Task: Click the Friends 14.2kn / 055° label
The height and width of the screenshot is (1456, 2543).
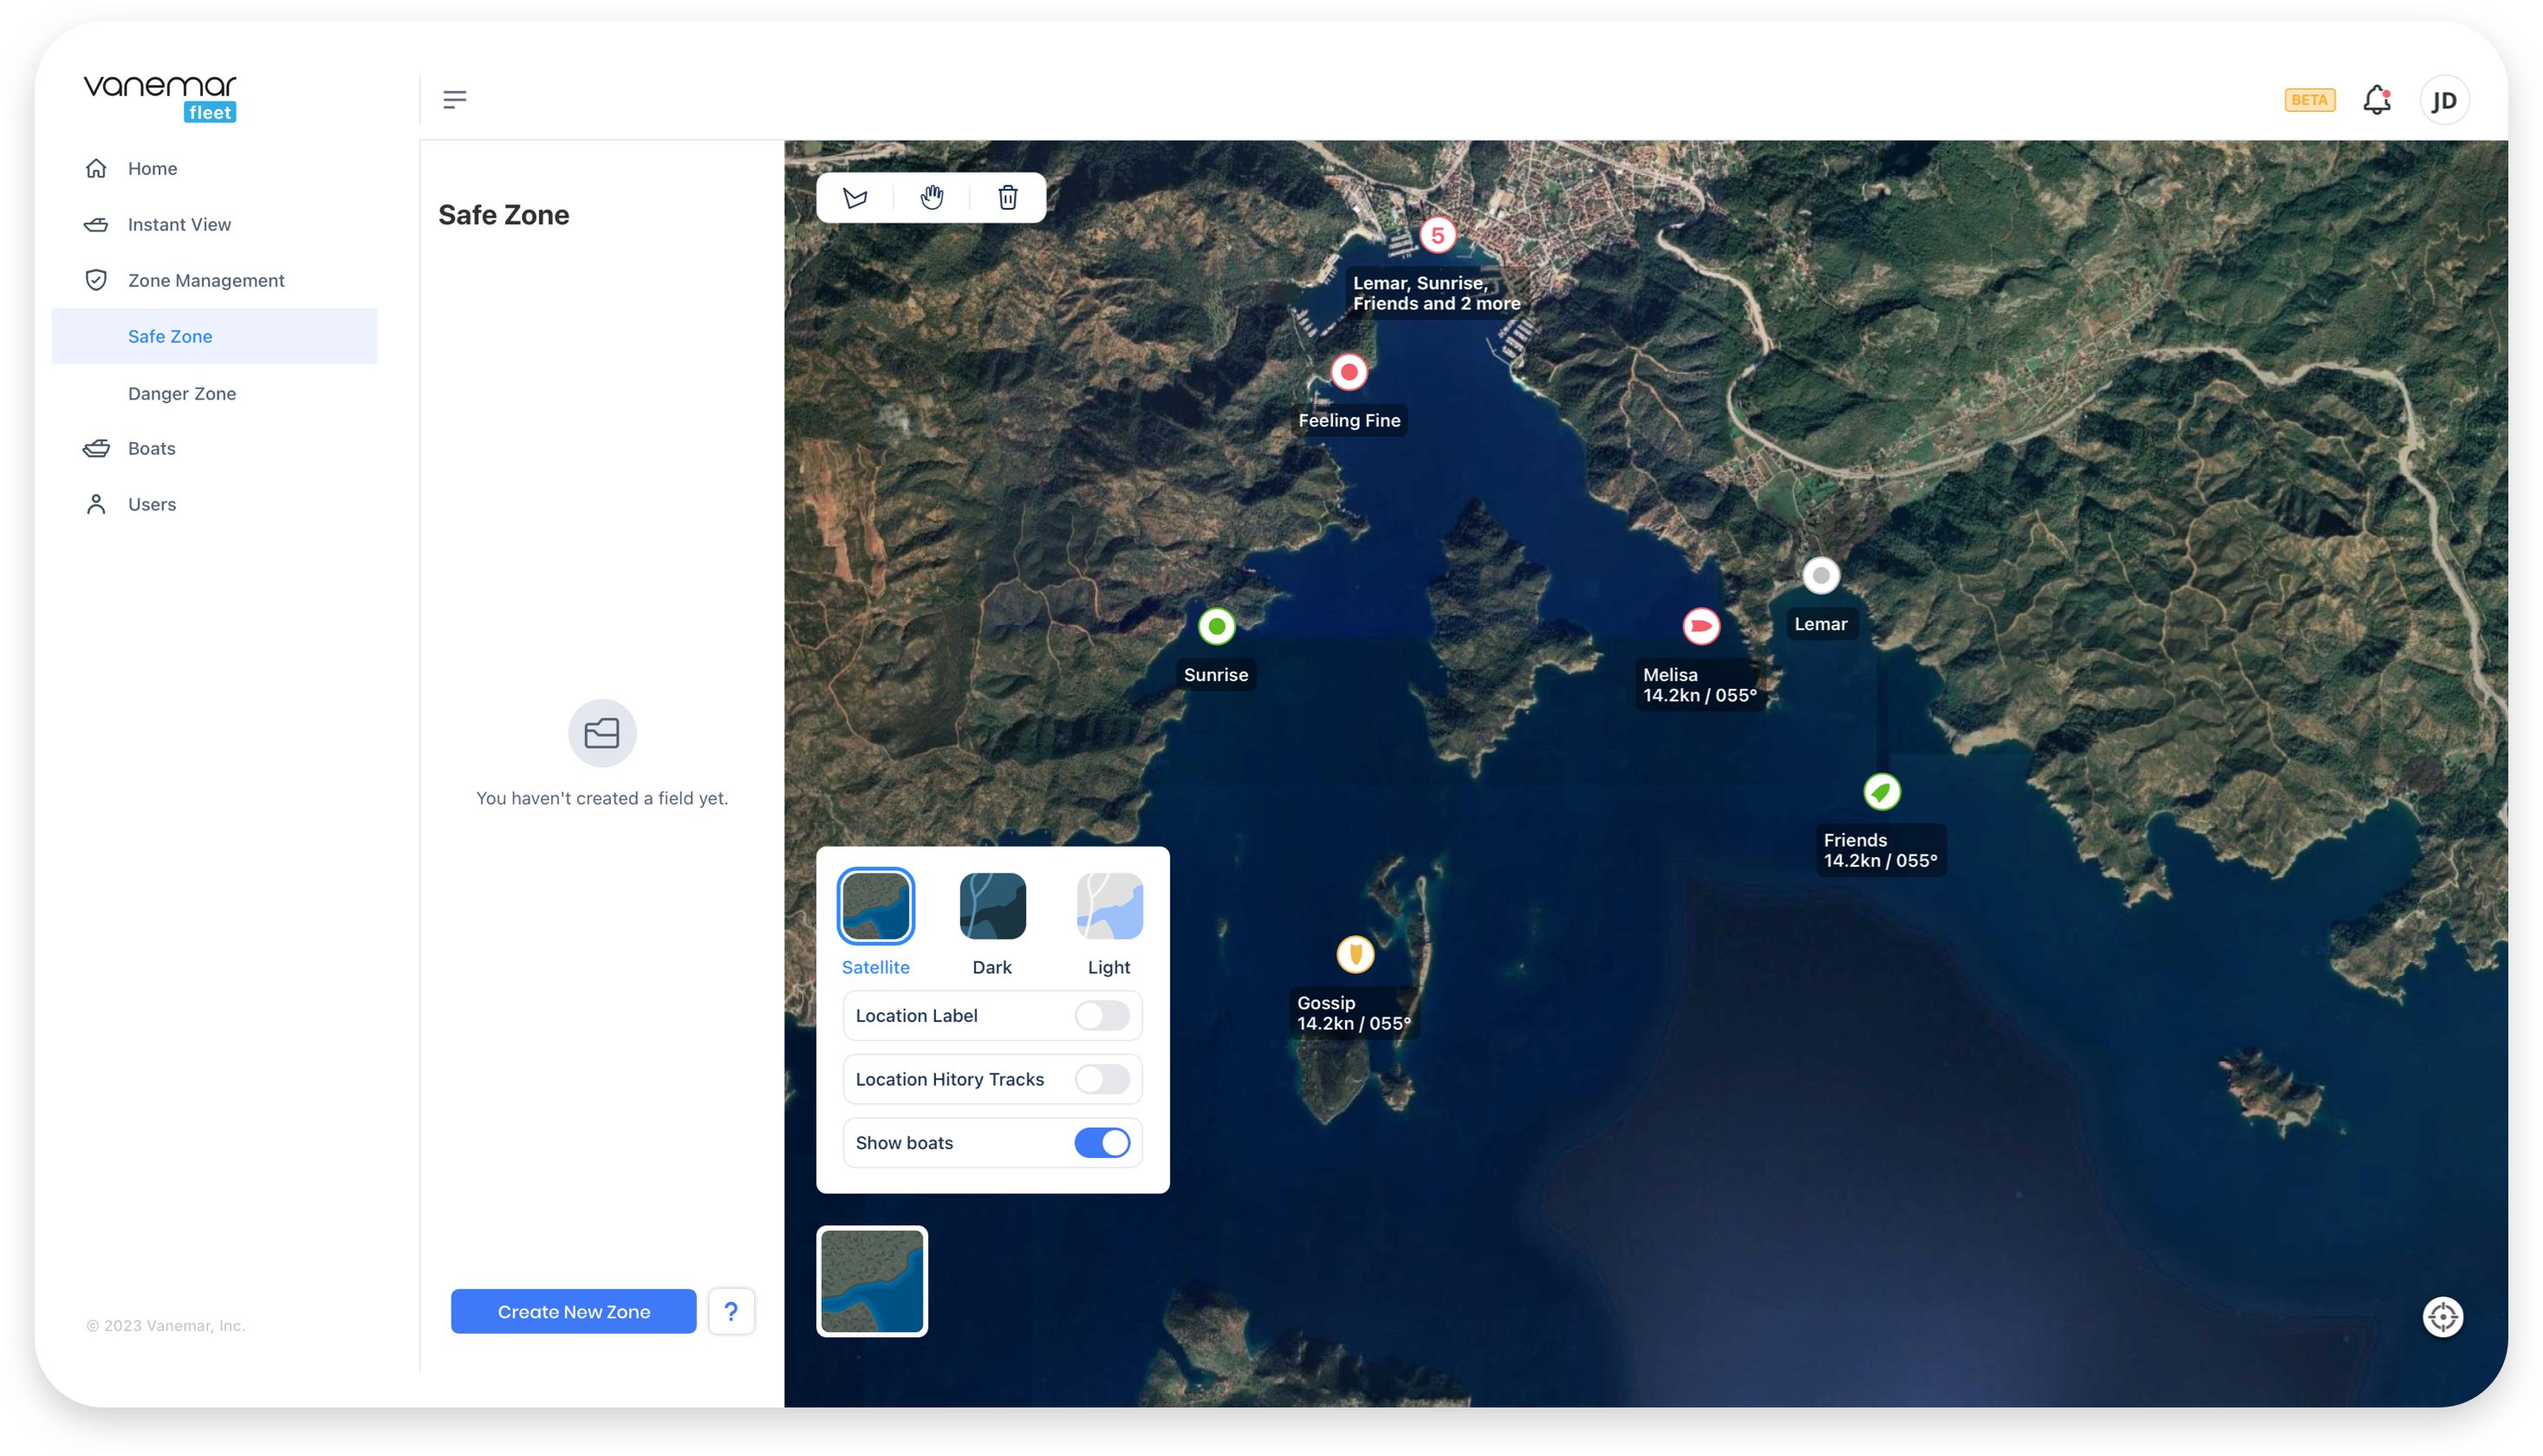Action: point(1880,851)
